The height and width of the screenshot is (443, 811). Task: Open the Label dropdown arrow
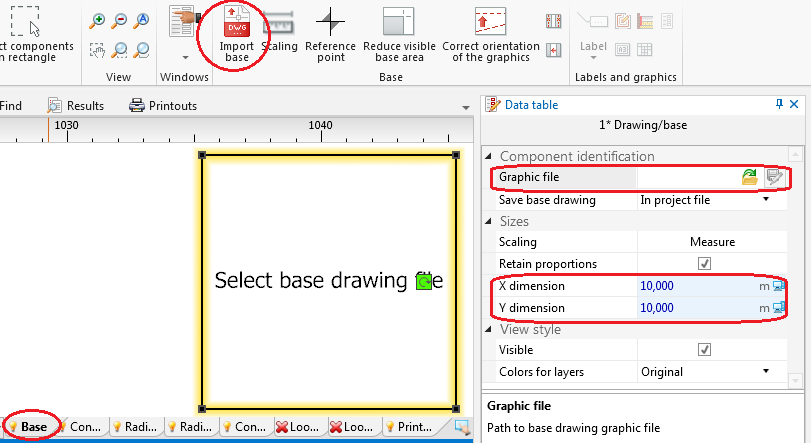(x=593, y=57)
